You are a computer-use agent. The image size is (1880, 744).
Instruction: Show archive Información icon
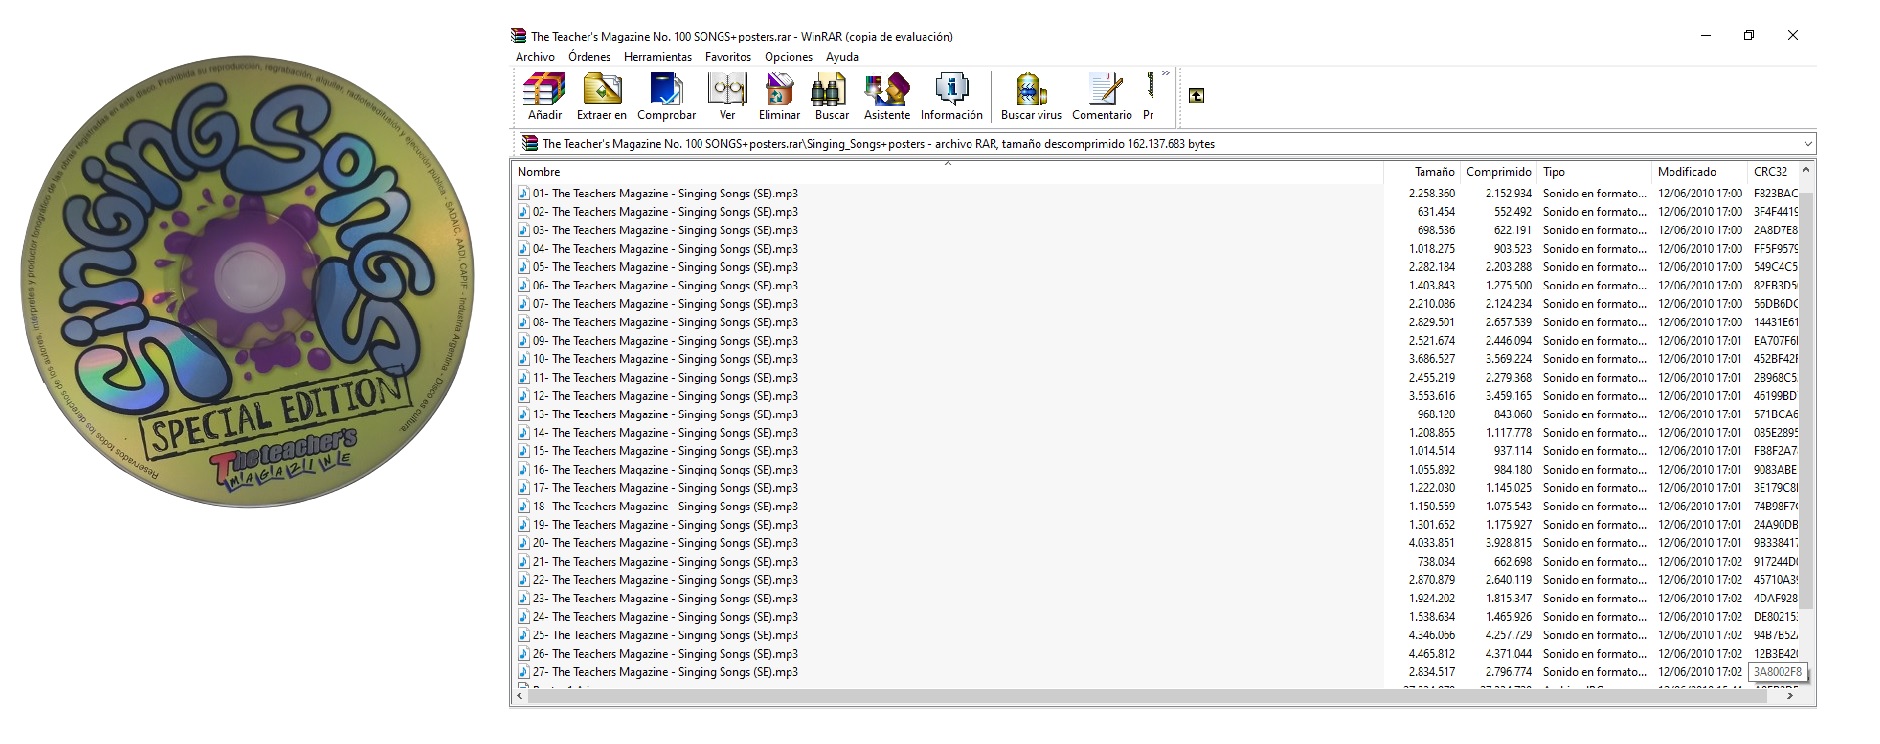[x=951, y=89]
